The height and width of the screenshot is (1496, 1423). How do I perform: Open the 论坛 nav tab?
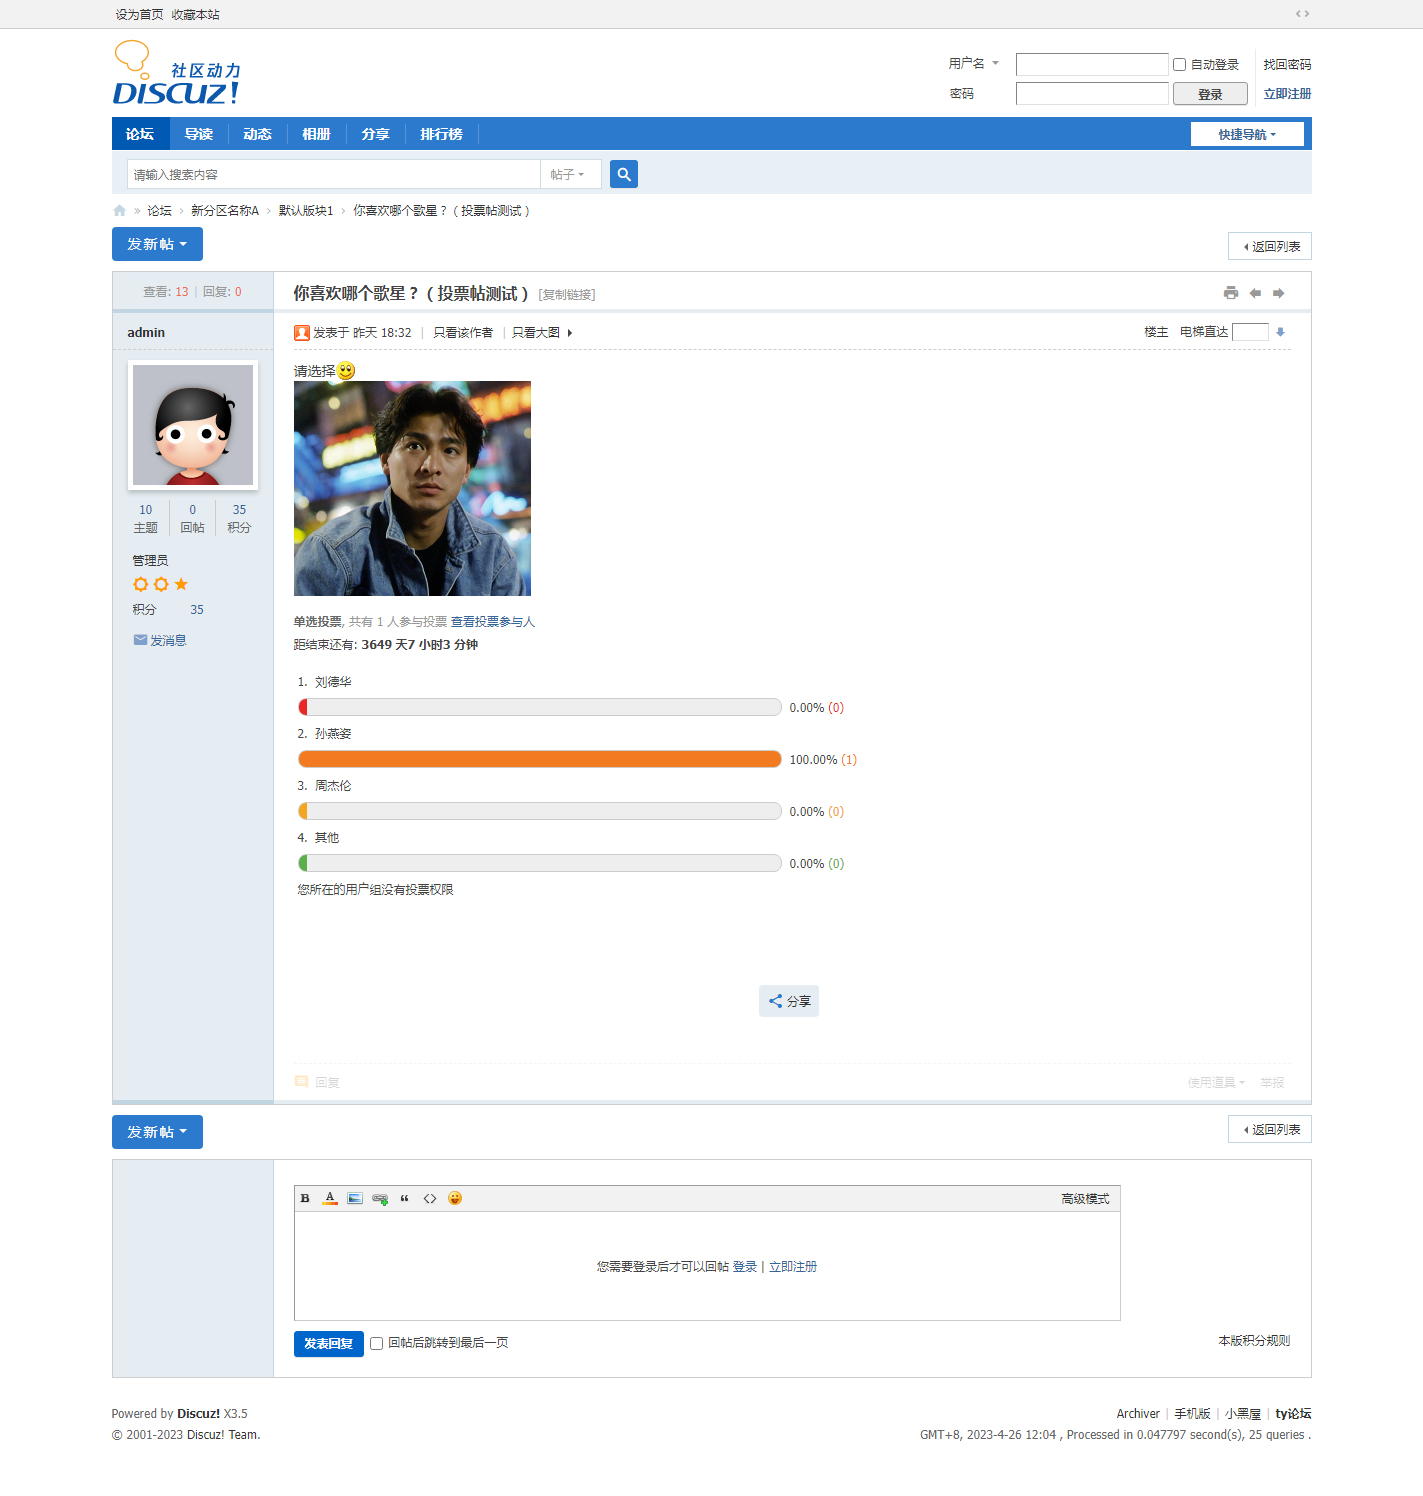coord(140,134)
